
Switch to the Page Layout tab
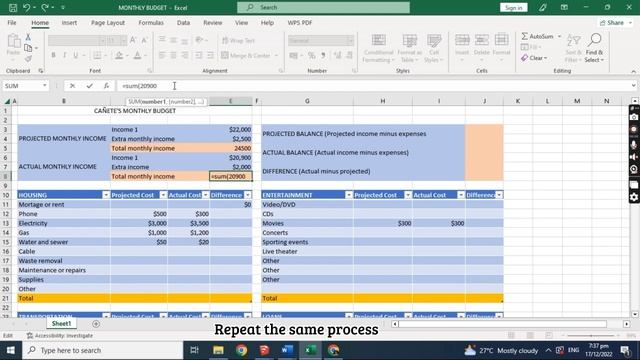[x=108, y=23]
